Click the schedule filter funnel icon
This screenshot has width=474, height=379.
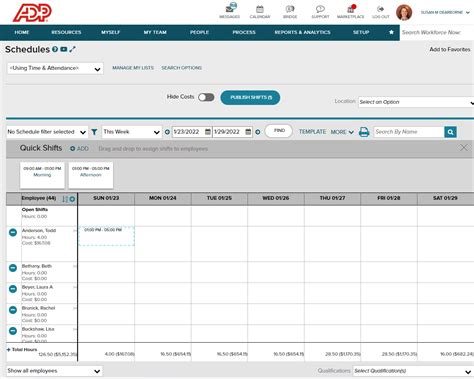pos(94,132)
